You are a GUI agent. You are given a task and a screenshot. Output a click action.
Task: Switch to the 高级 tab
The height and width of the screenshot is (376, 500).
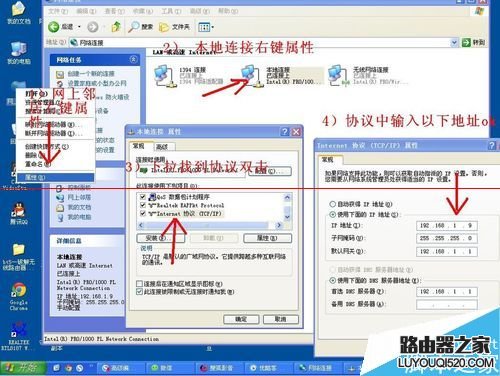pyautogui.click(x=162, y=146)
